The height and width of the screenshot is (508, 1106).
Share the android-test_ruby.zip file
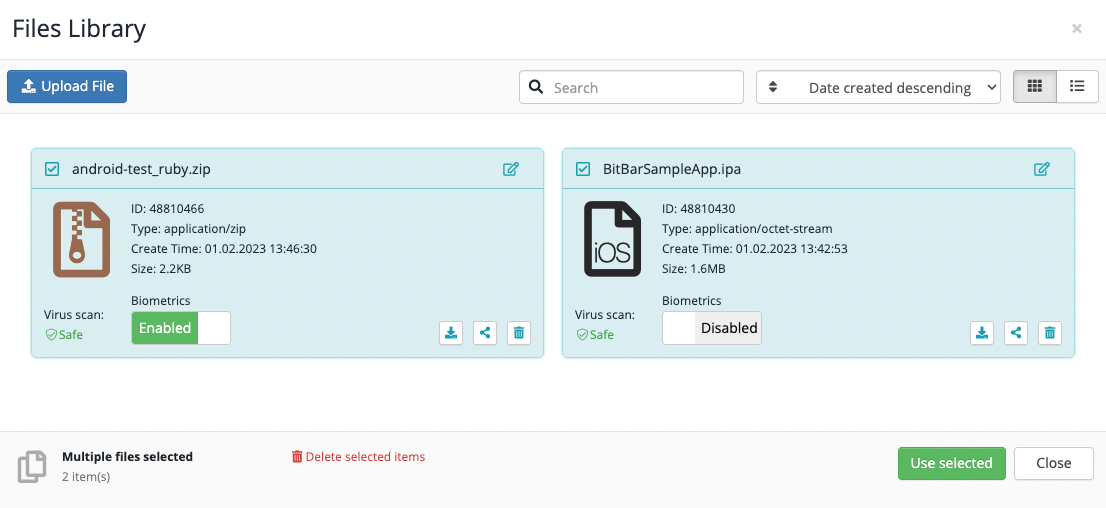[485, 333]
